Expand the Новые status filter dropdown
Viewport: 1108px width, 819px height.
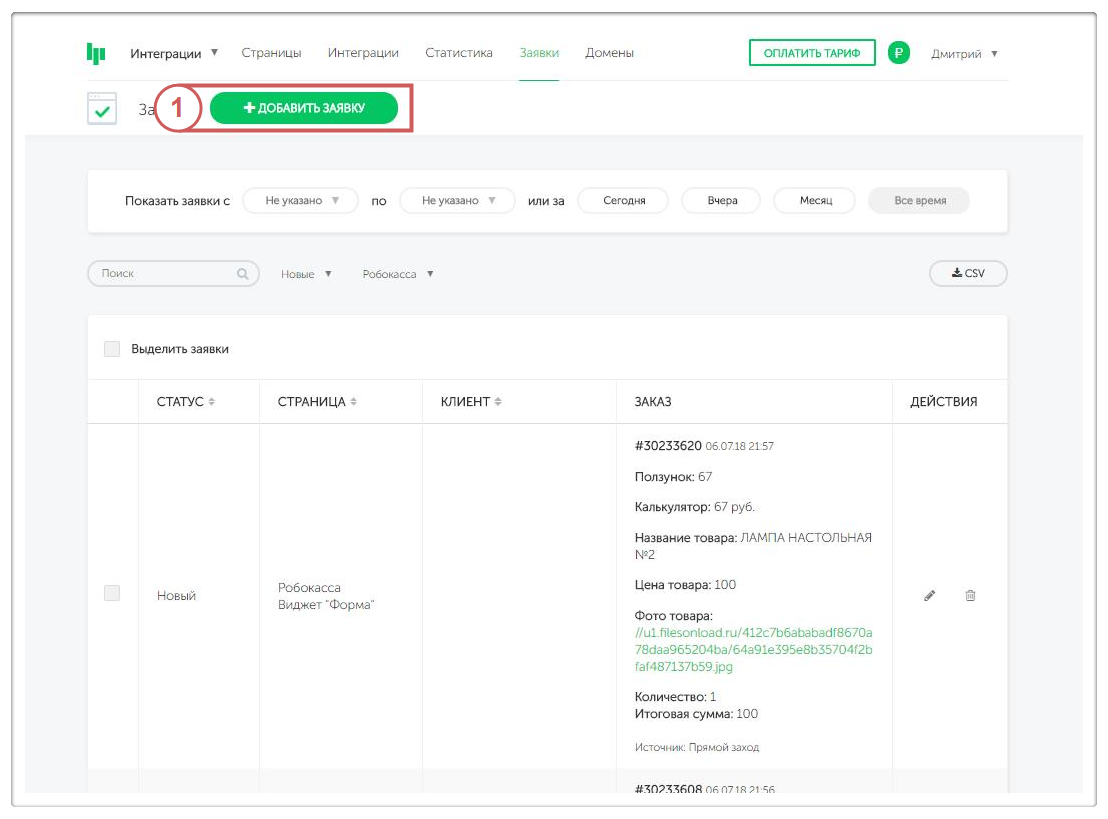coord(306,274)
